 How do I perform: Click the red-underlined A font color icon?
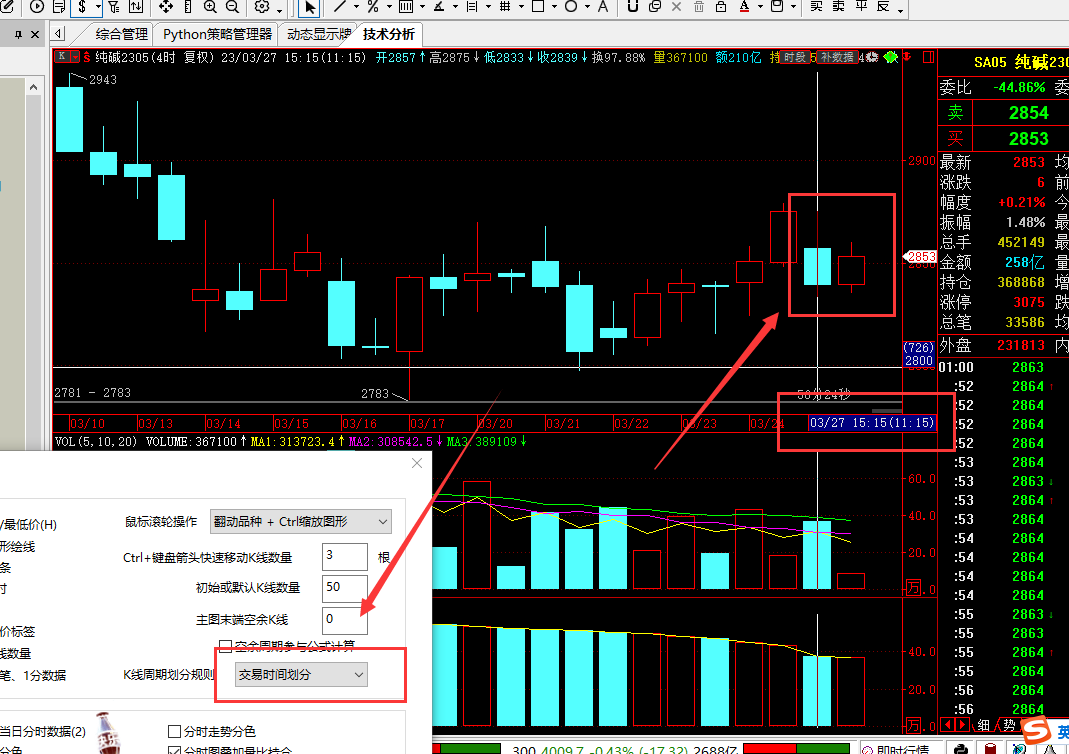click(744, 7)
